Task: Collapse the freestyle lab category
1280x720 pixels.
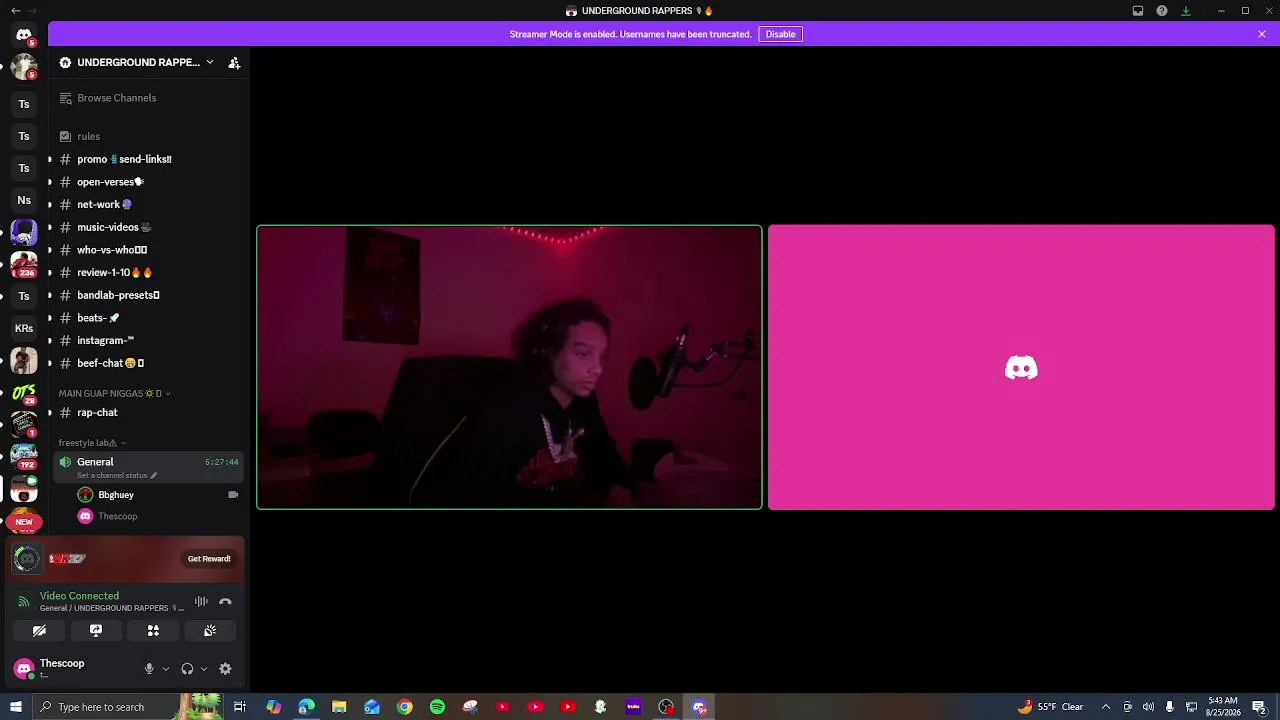Action: click(x=92, y=443)
